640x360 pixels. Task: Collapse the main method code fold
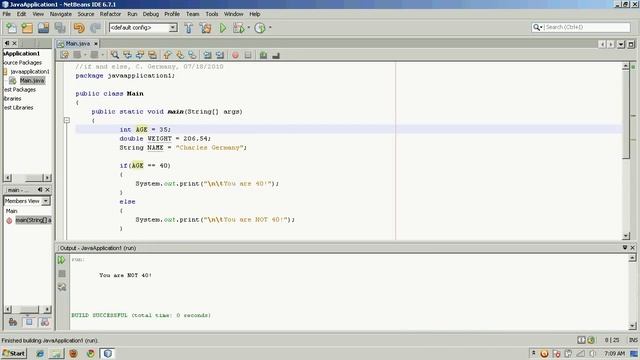tap(67, 120)
